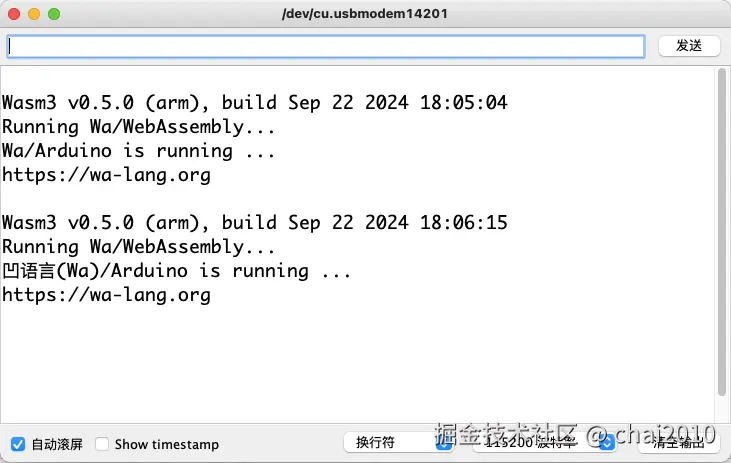Click the /dev/cu.usbmodem14201 window title
731x463 pixels.
pyautogui.click(x=365, y=14)
